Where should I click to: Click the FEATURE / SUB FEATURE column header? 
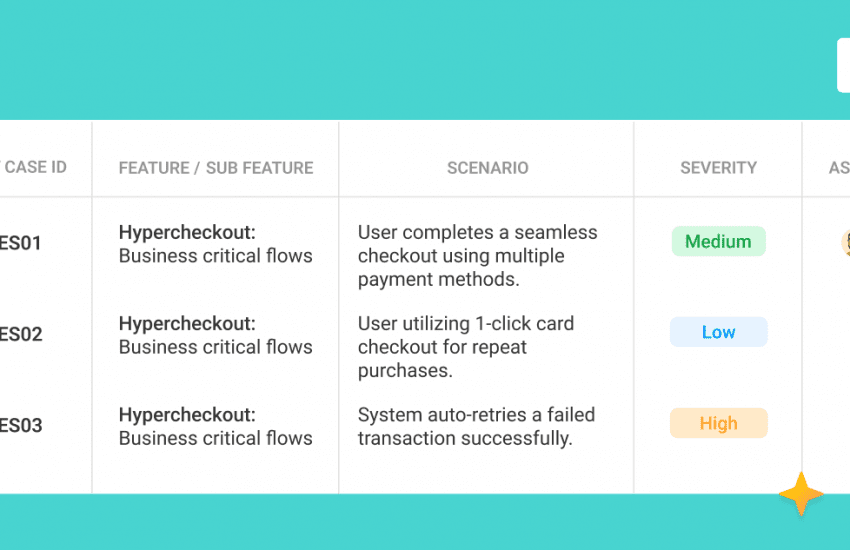[216, 168]
